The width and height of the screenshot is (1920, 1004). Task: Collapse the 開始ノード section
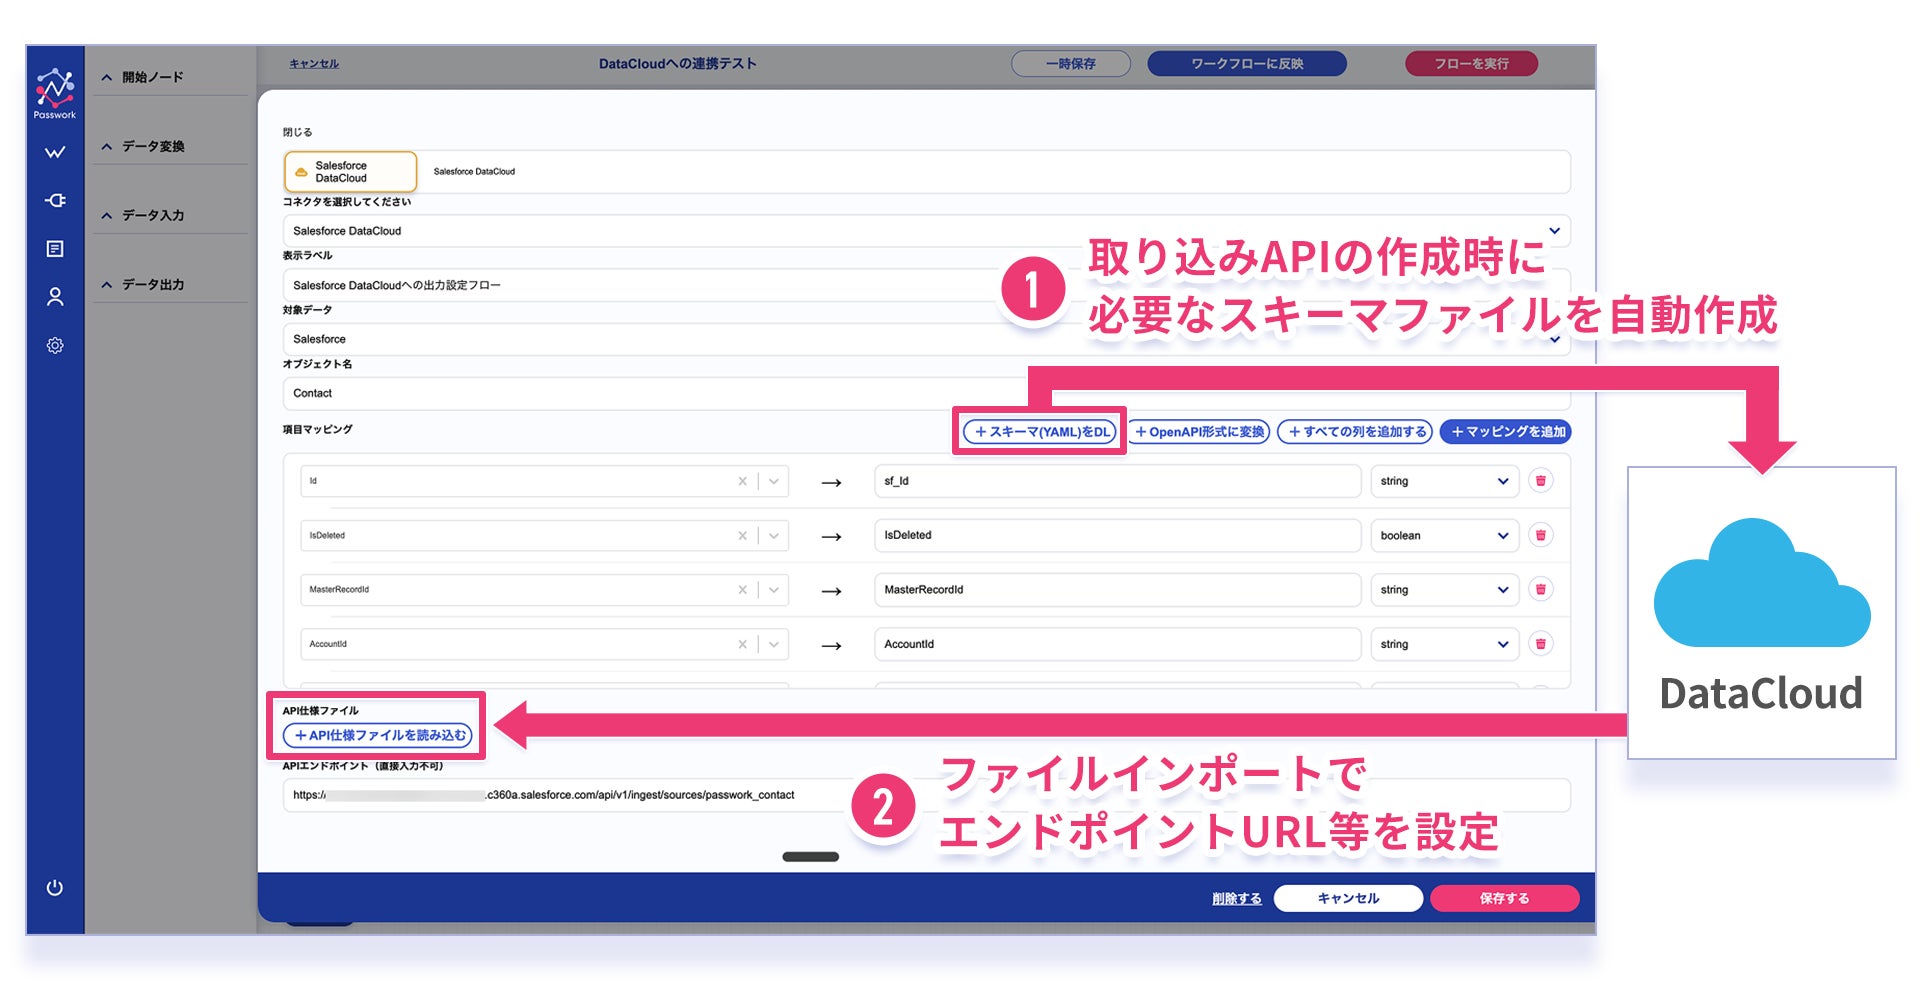click(x=107, y=77)
